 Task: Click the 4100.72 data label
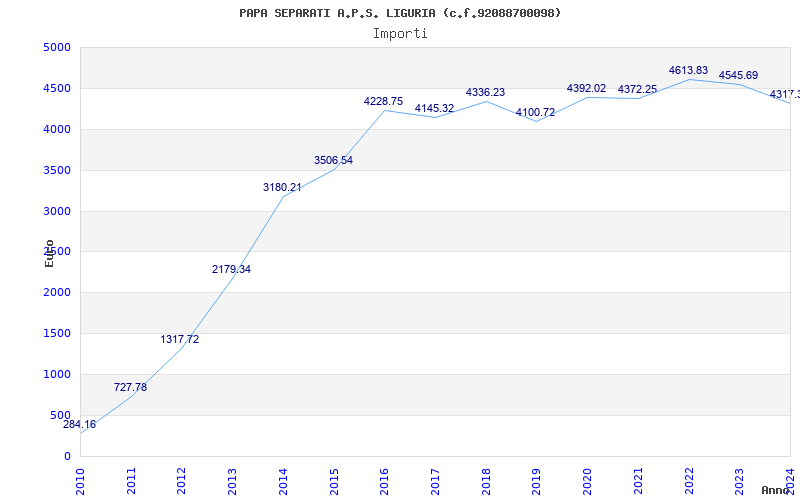tap(535, 113)
